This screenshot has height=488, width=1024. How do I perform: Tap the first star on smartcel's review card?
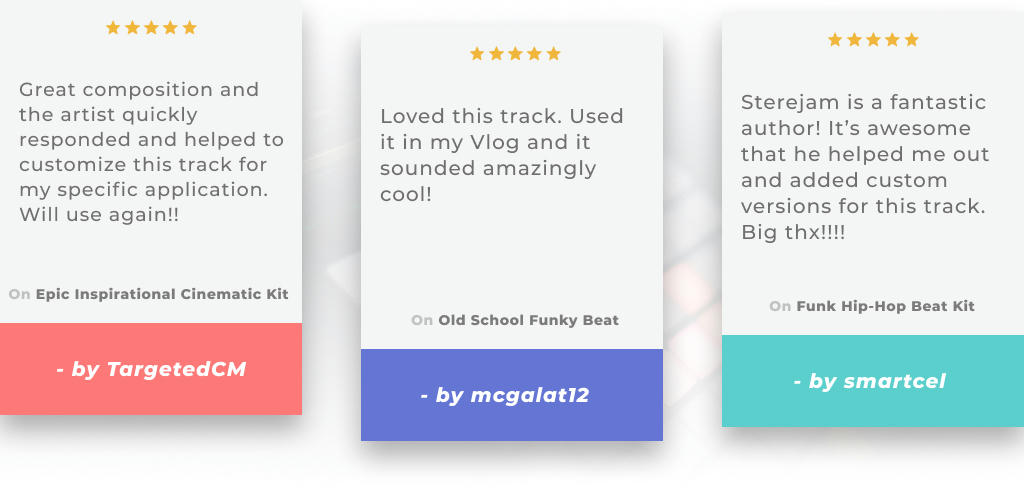(x=835, y=40)
